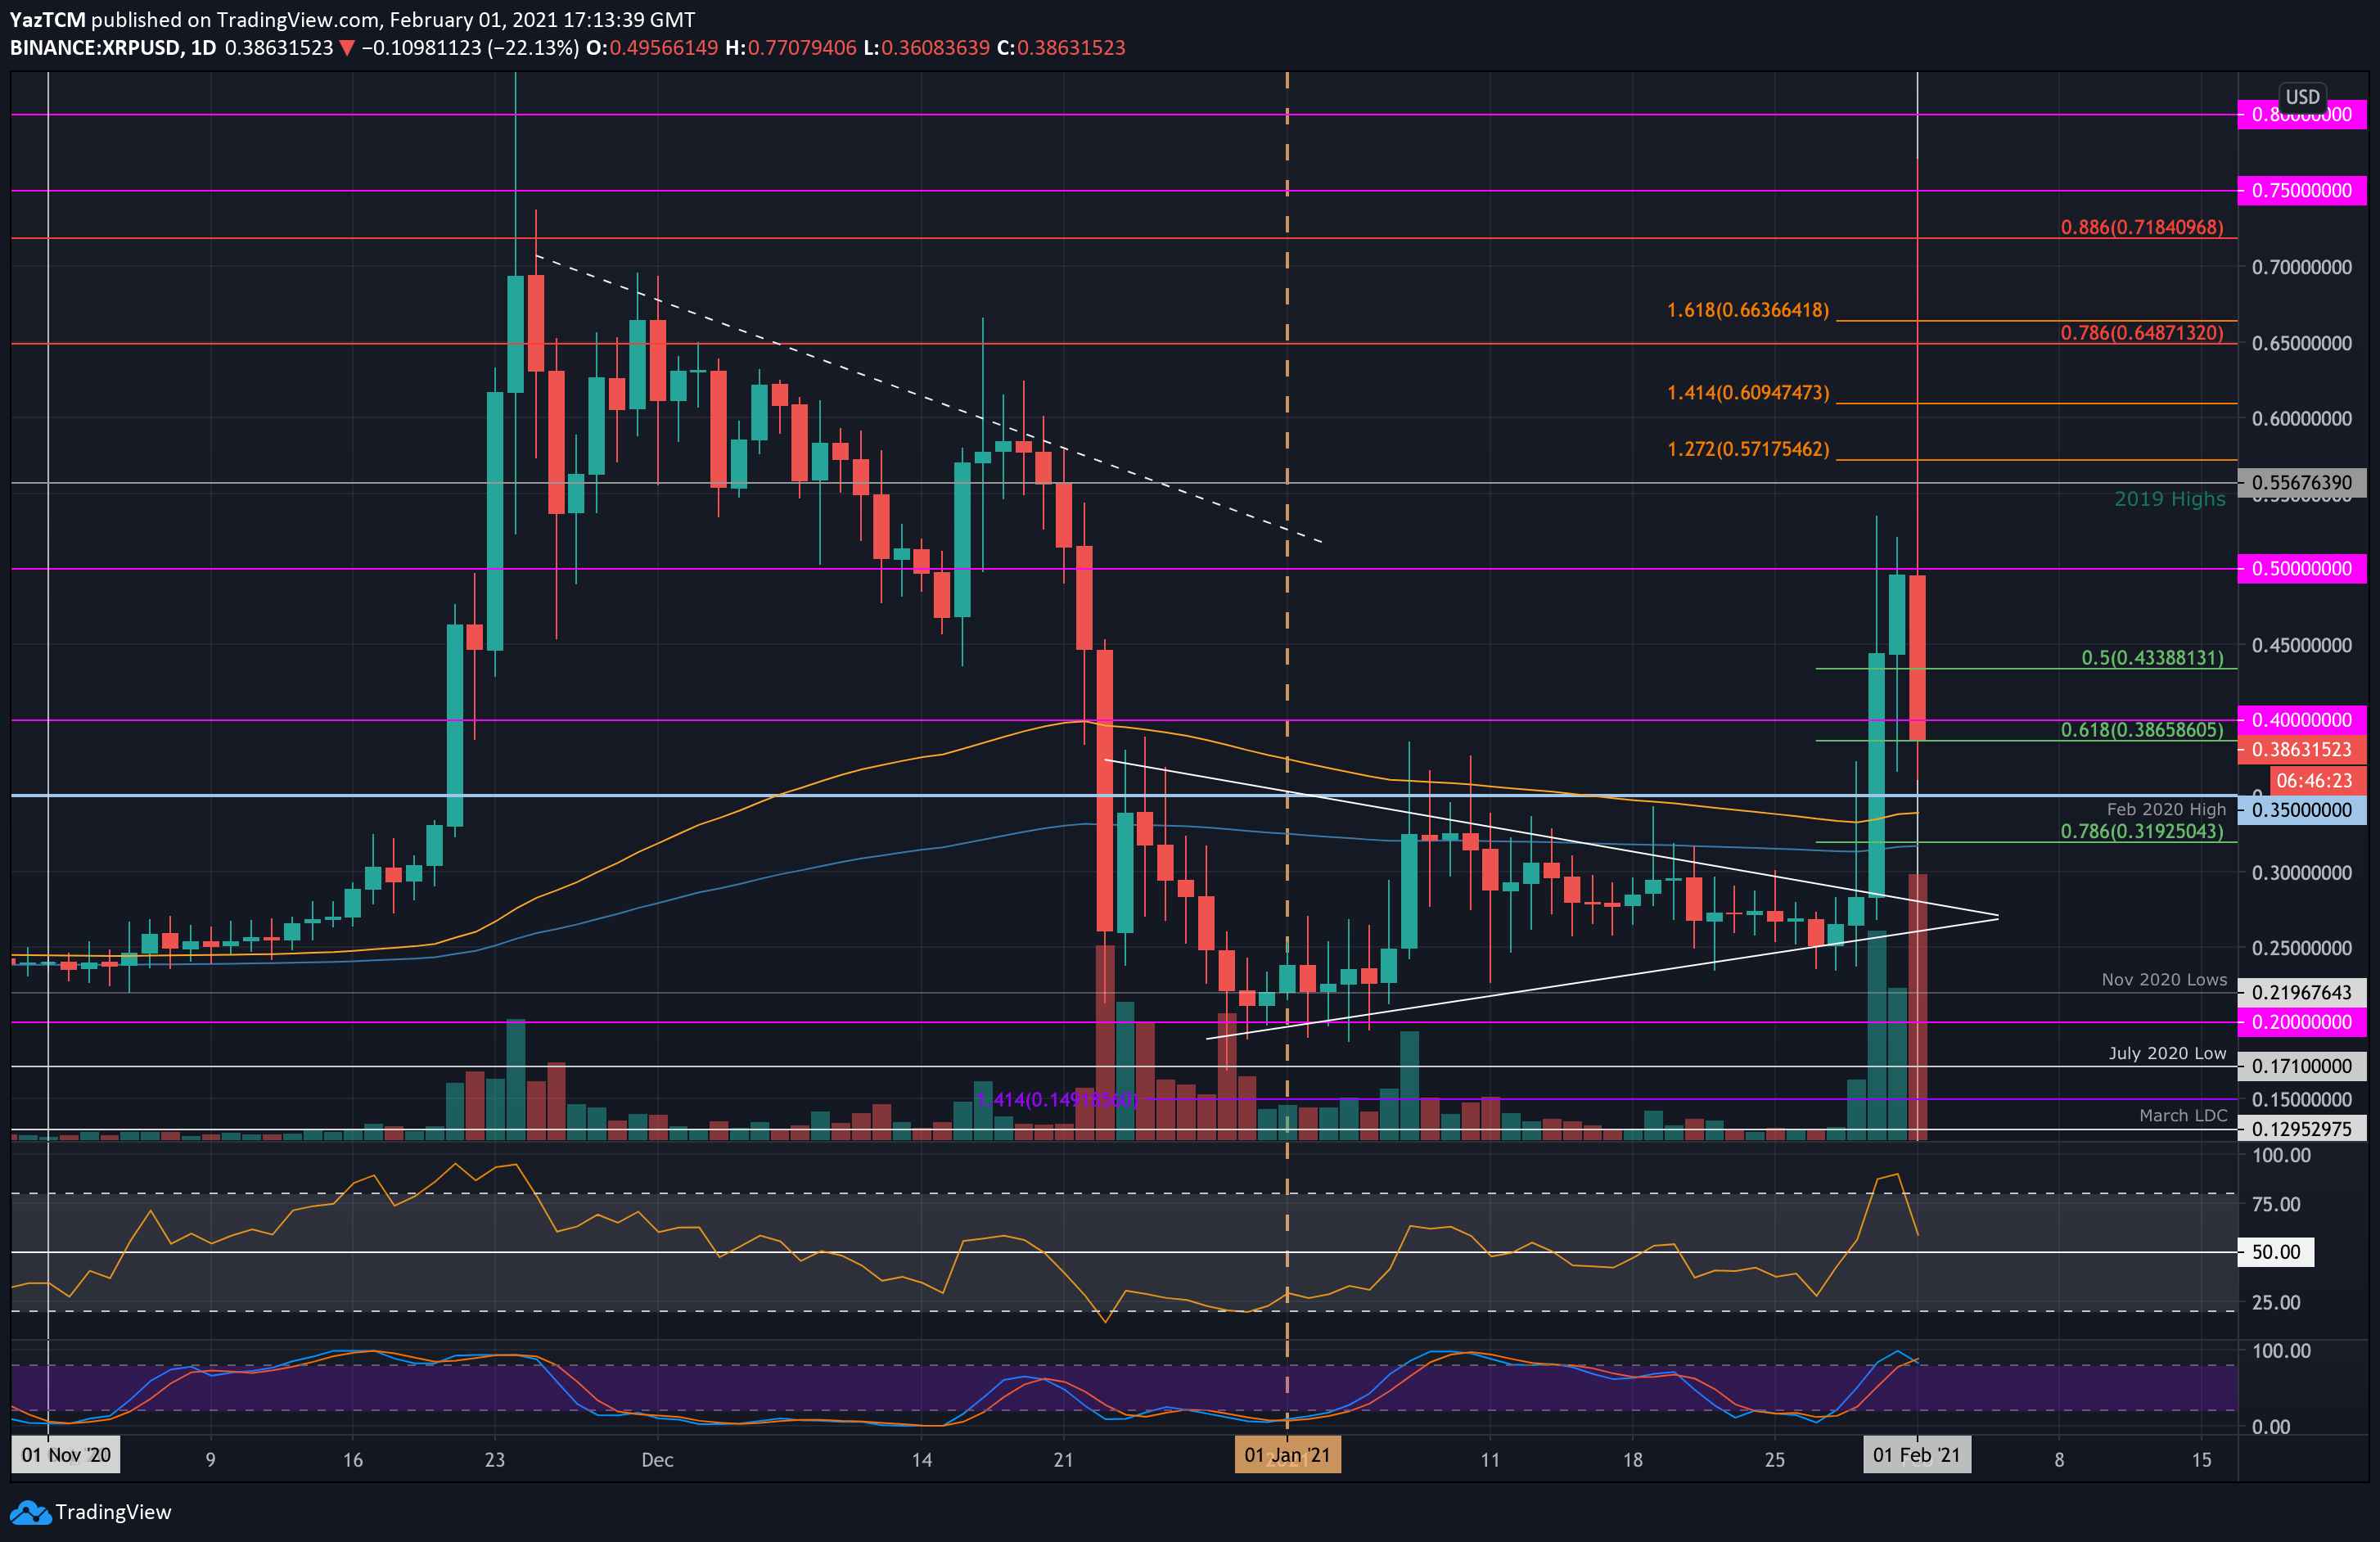Image resolution: width=2380 pixels, height=1542 pixels.
Task: Click the 0.886(0.71840968) Fibonacci label
Action: 2142,227
